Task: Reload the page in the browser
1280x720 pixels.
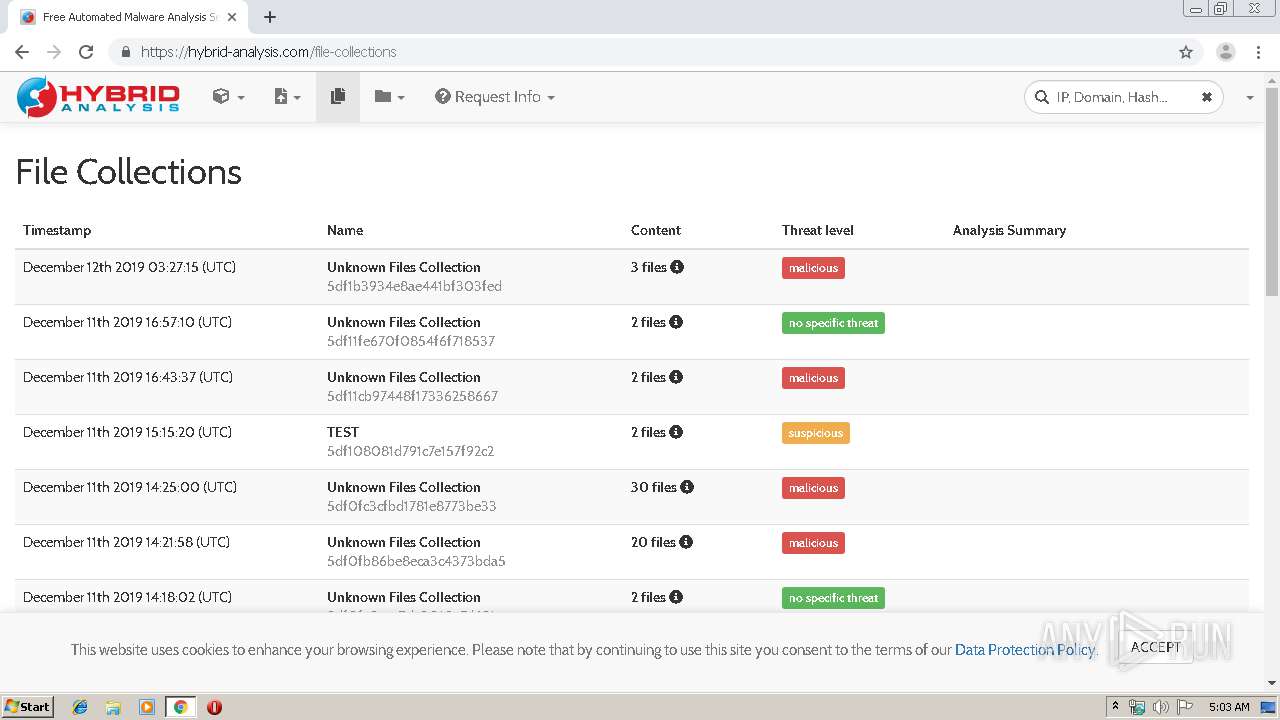Action: tap(86, 52)
